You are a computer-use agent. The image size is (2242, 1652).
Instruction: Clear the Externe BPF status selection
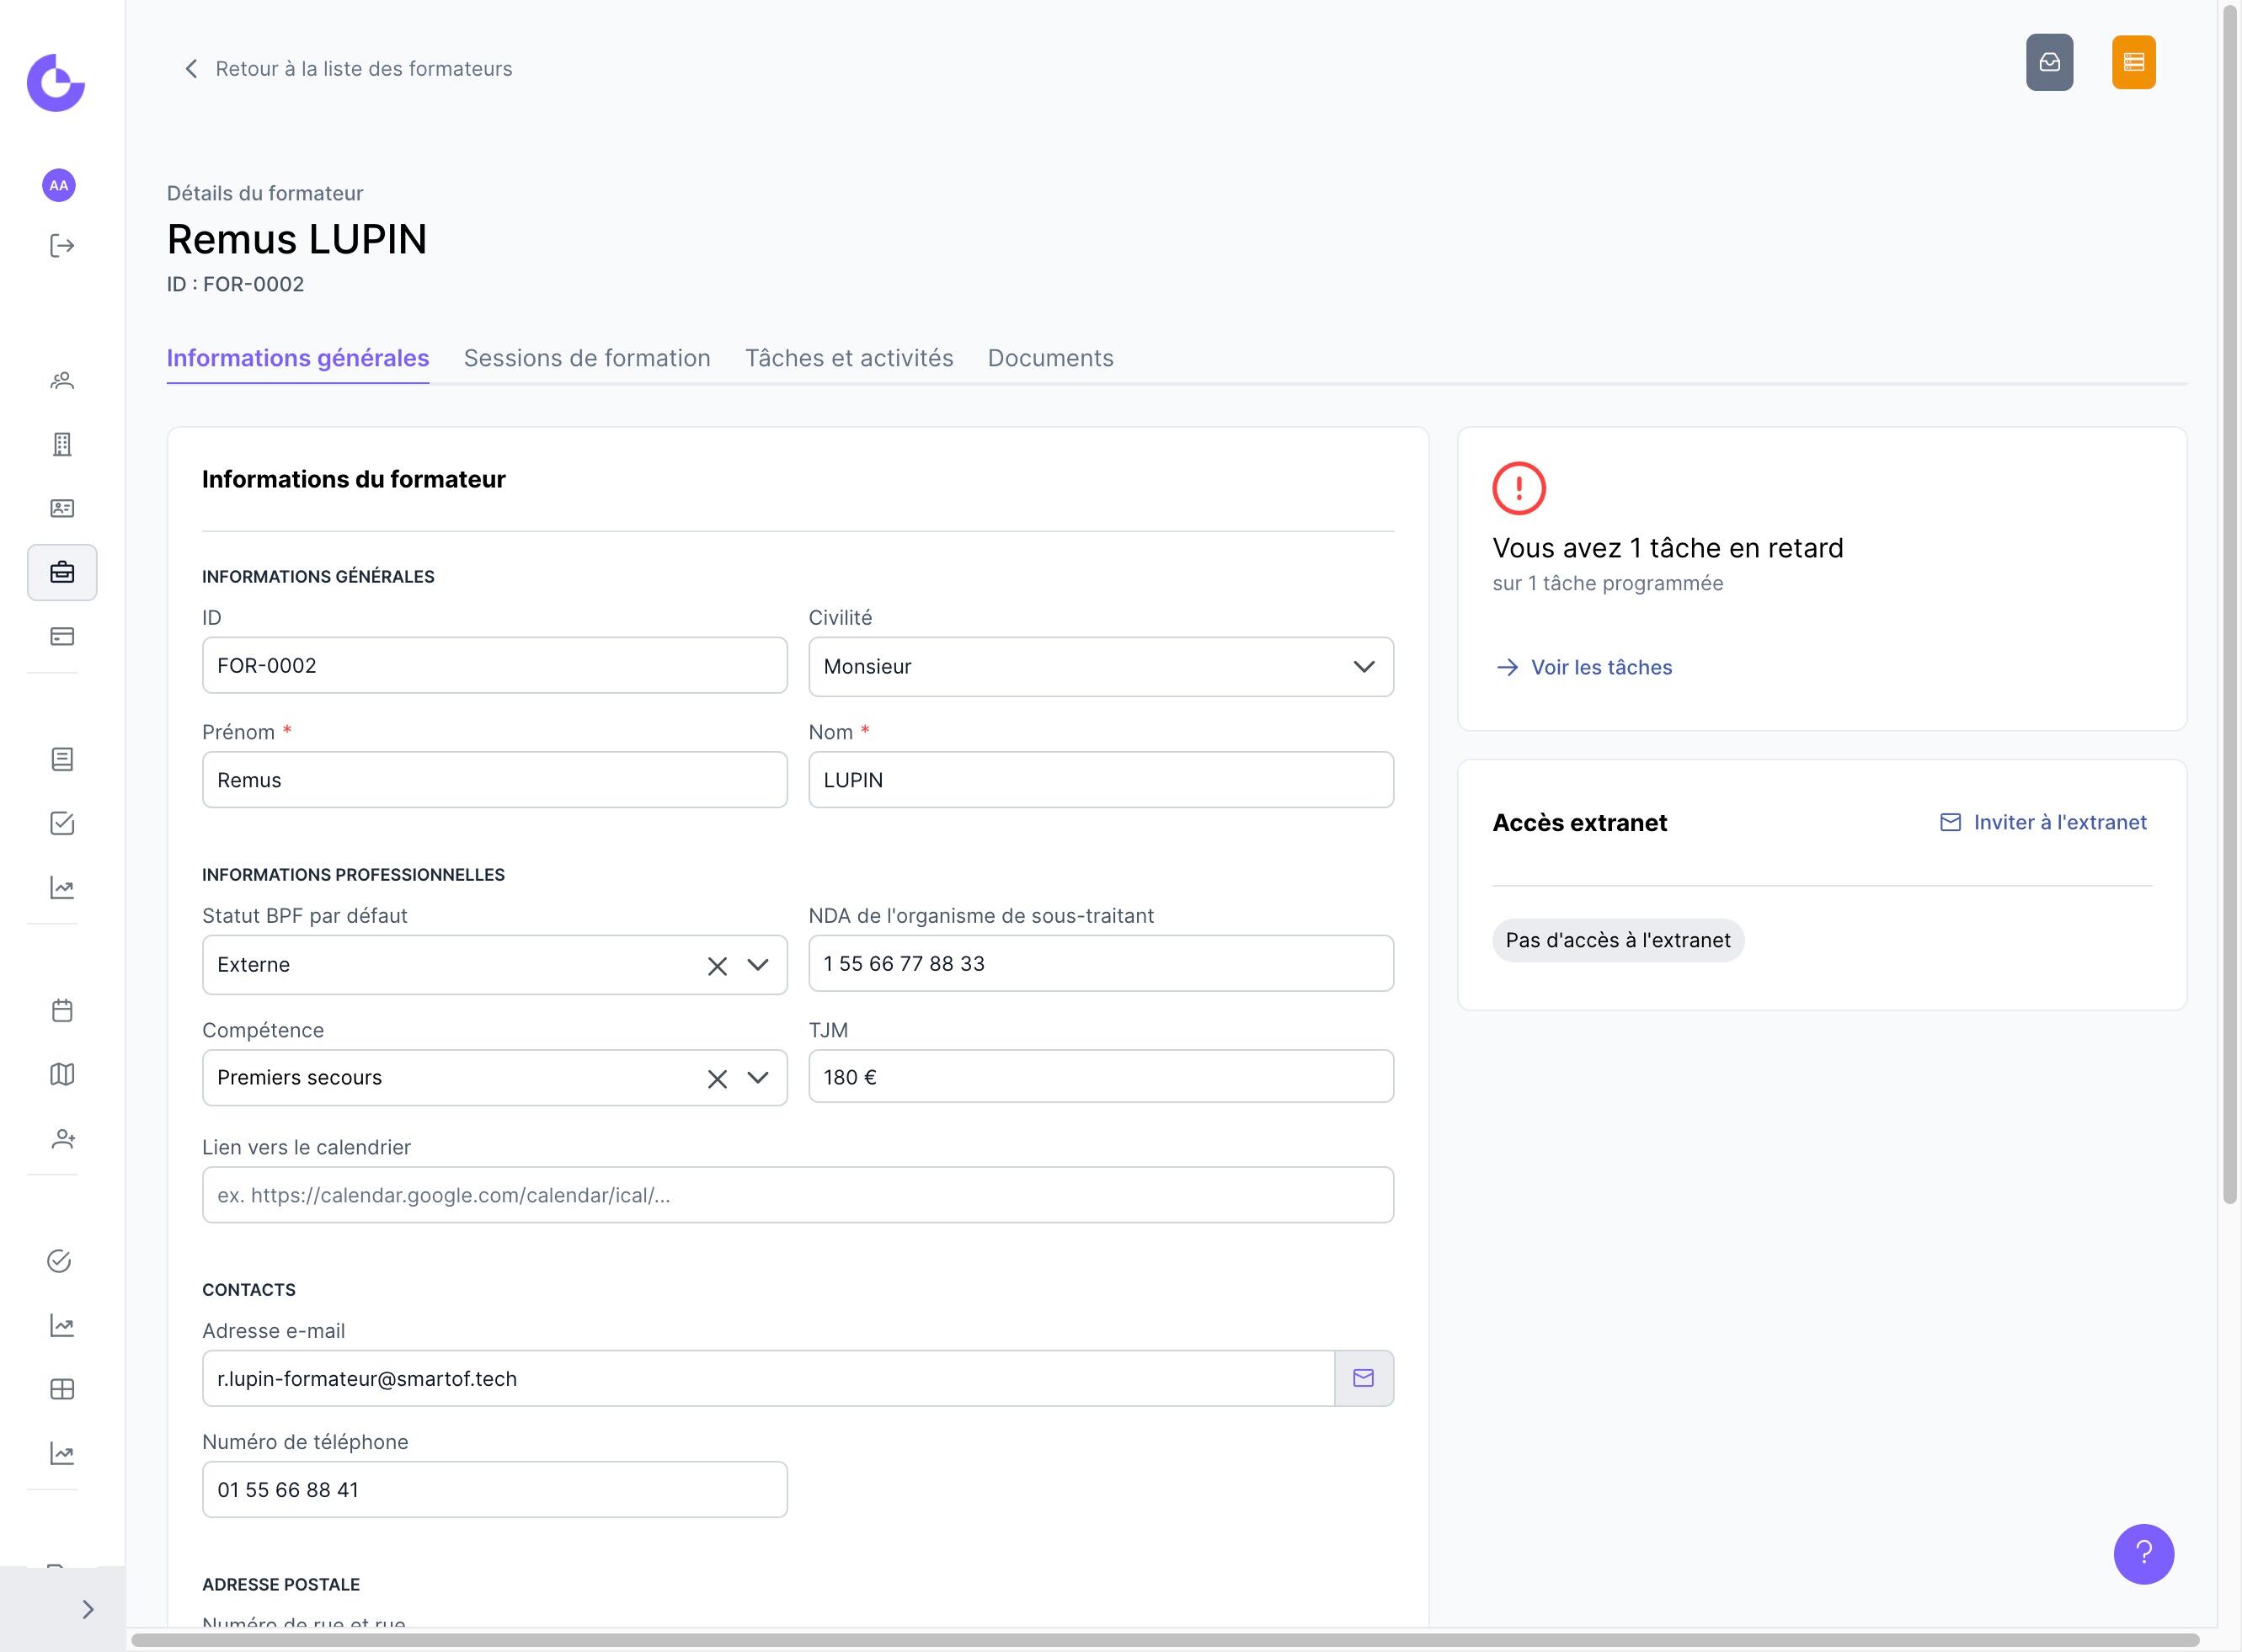[x=717, y=966]
